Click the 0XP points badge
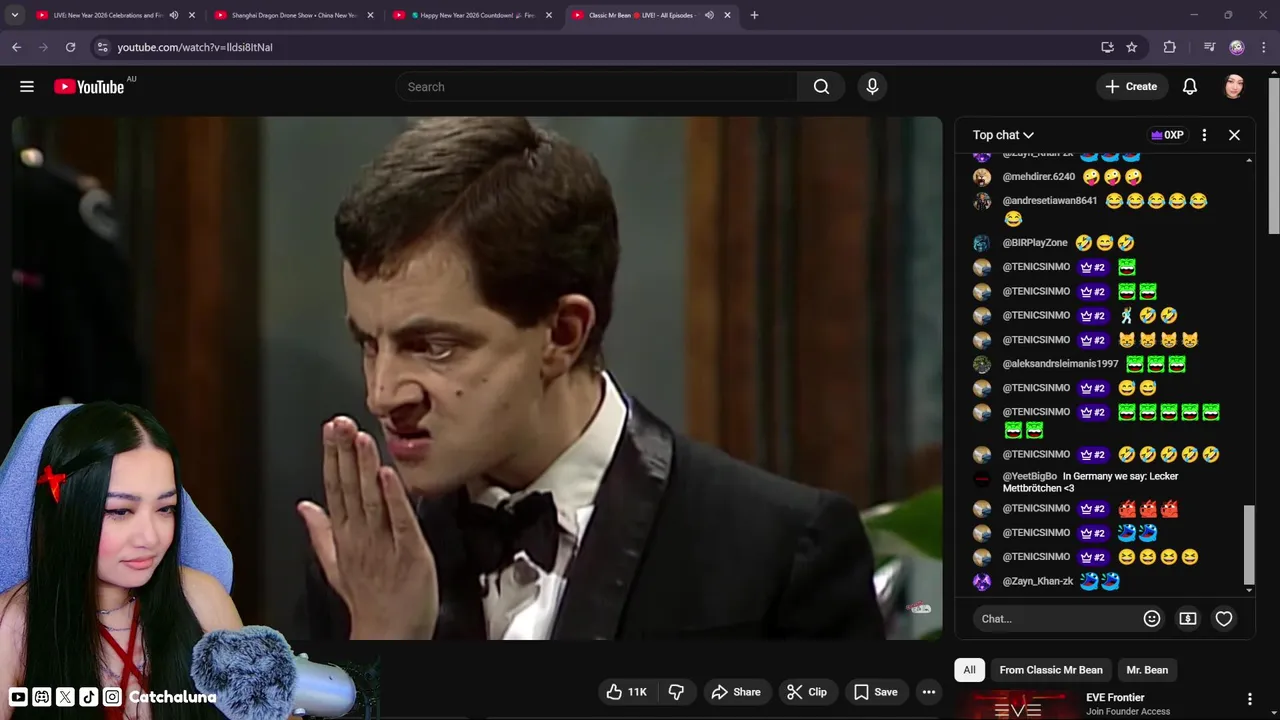The width and height of the screenshot is (1280, 720). coord(1167,135)
